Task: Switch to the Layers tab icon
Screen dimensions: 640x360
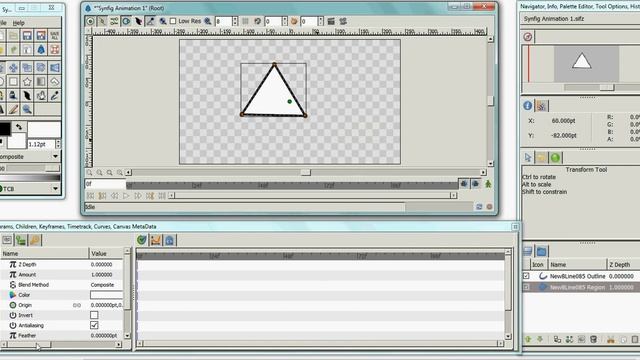Action: (528, 251)
